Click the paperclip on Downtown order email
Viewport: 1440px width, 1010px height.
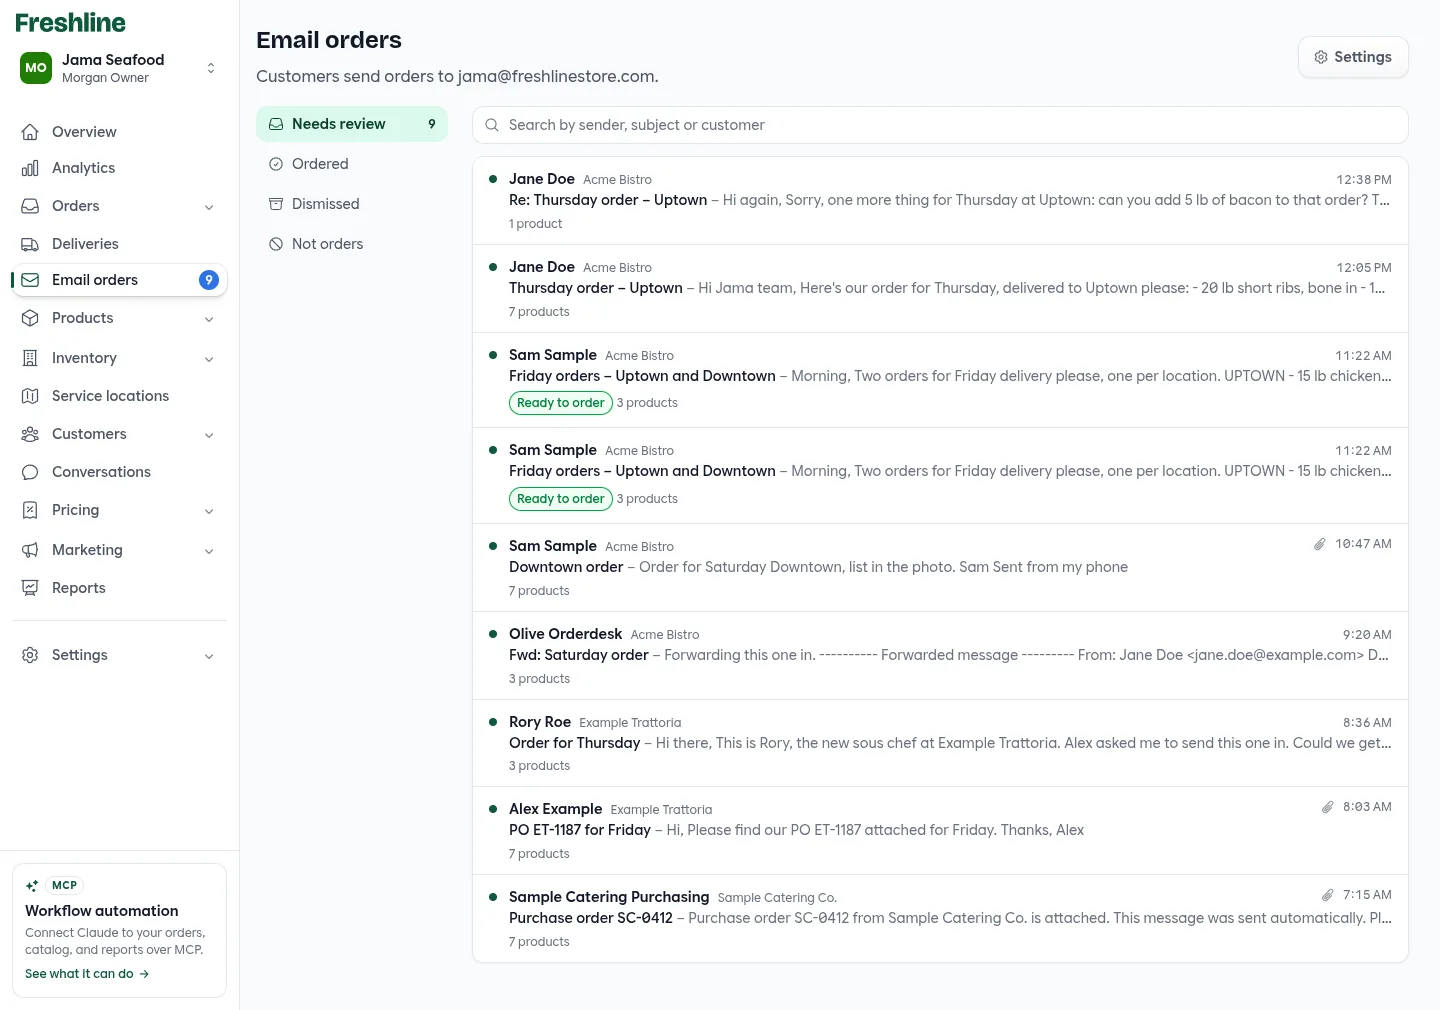click(x=1320, y=544)
